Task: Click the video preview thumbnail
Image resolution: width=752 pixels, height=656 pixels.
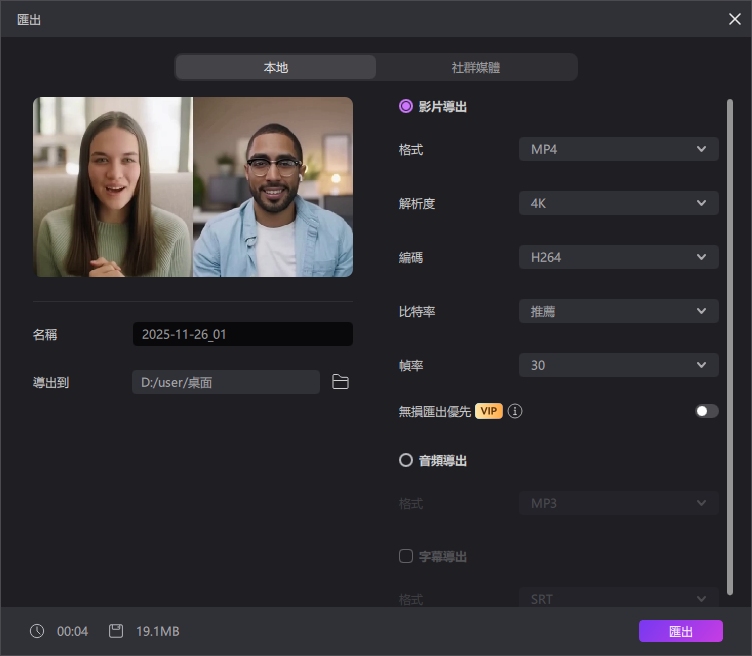Action: pos(193,187)
